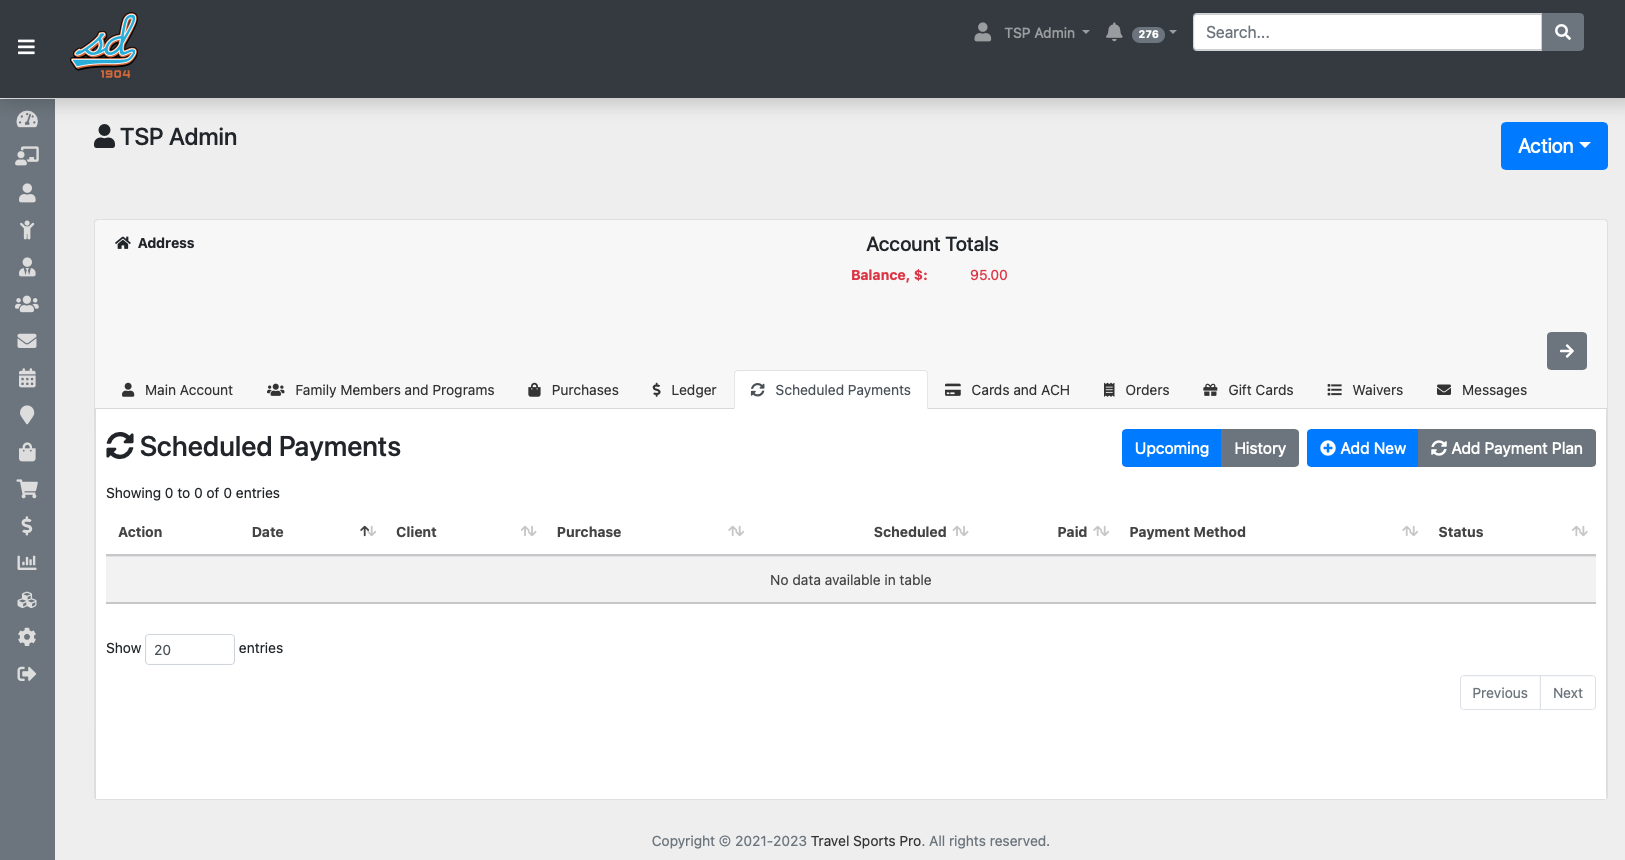Open the shopping bag sidebar icon
Screen dimensions: 1625x860
pyautogui.click(x=27, y=452)
